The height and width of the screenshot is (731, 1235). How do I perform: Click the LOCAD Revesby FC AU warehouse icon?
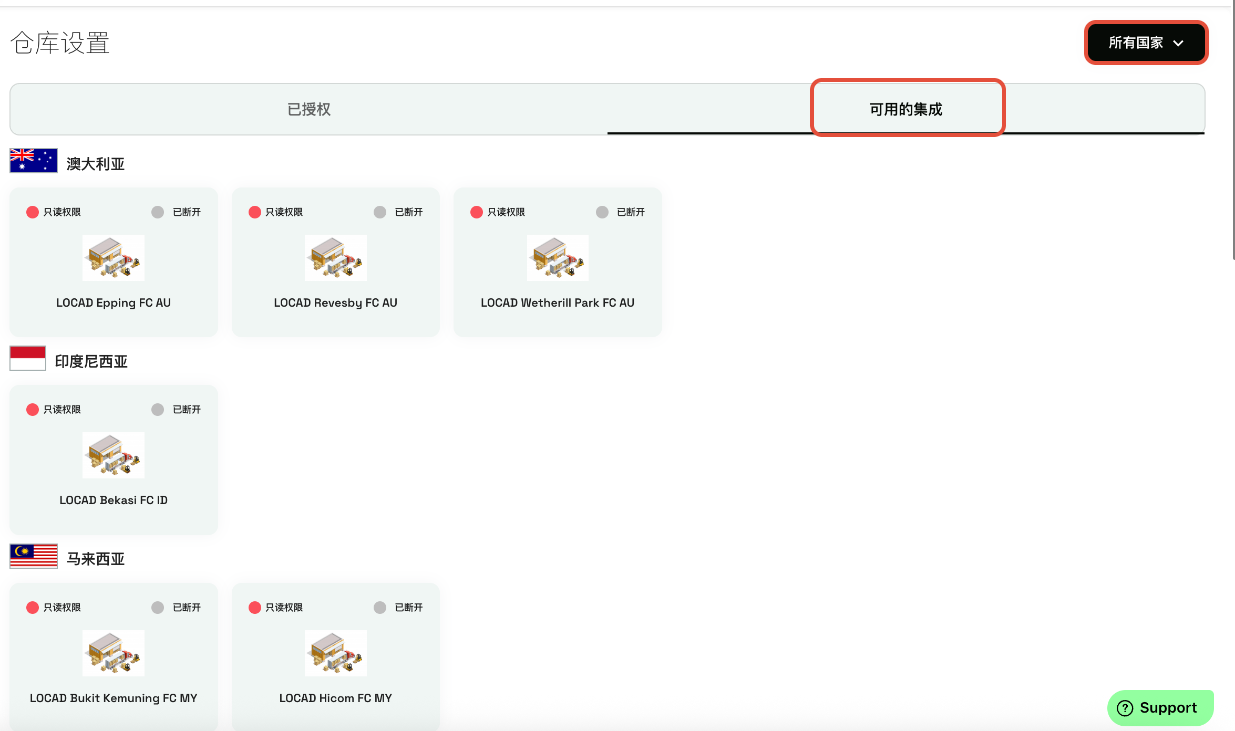pyautogui.click(x=336, y=258)
